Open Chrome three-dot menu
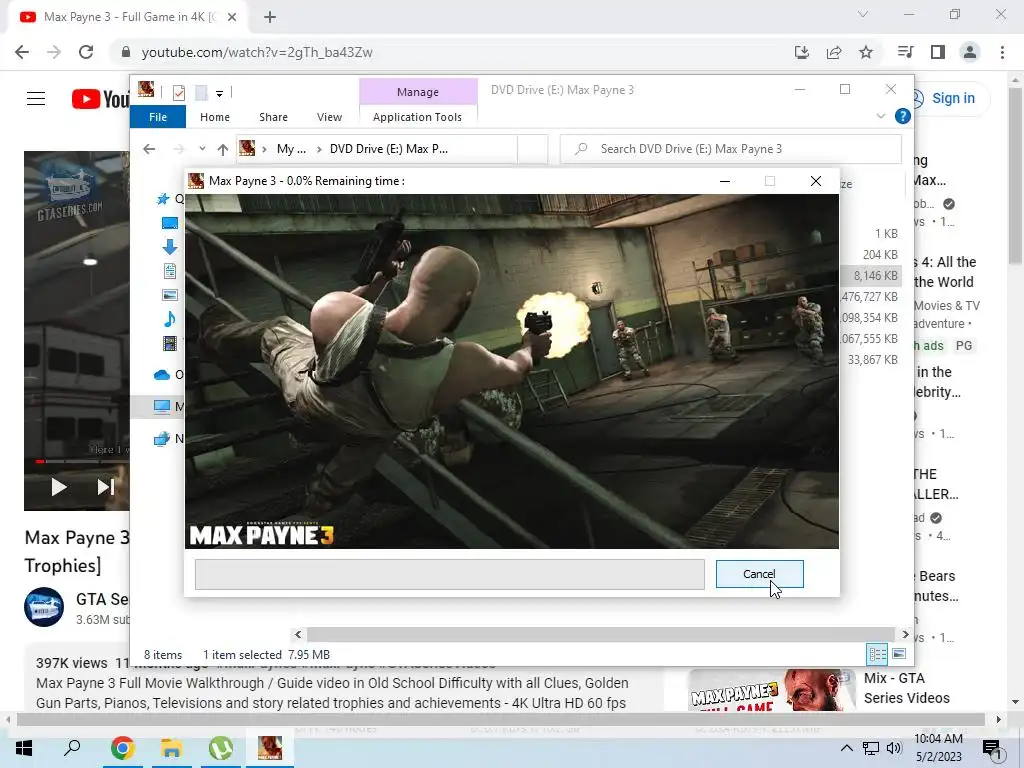The width and height of the screenshot is (1024, 768). coord(1002,52)
